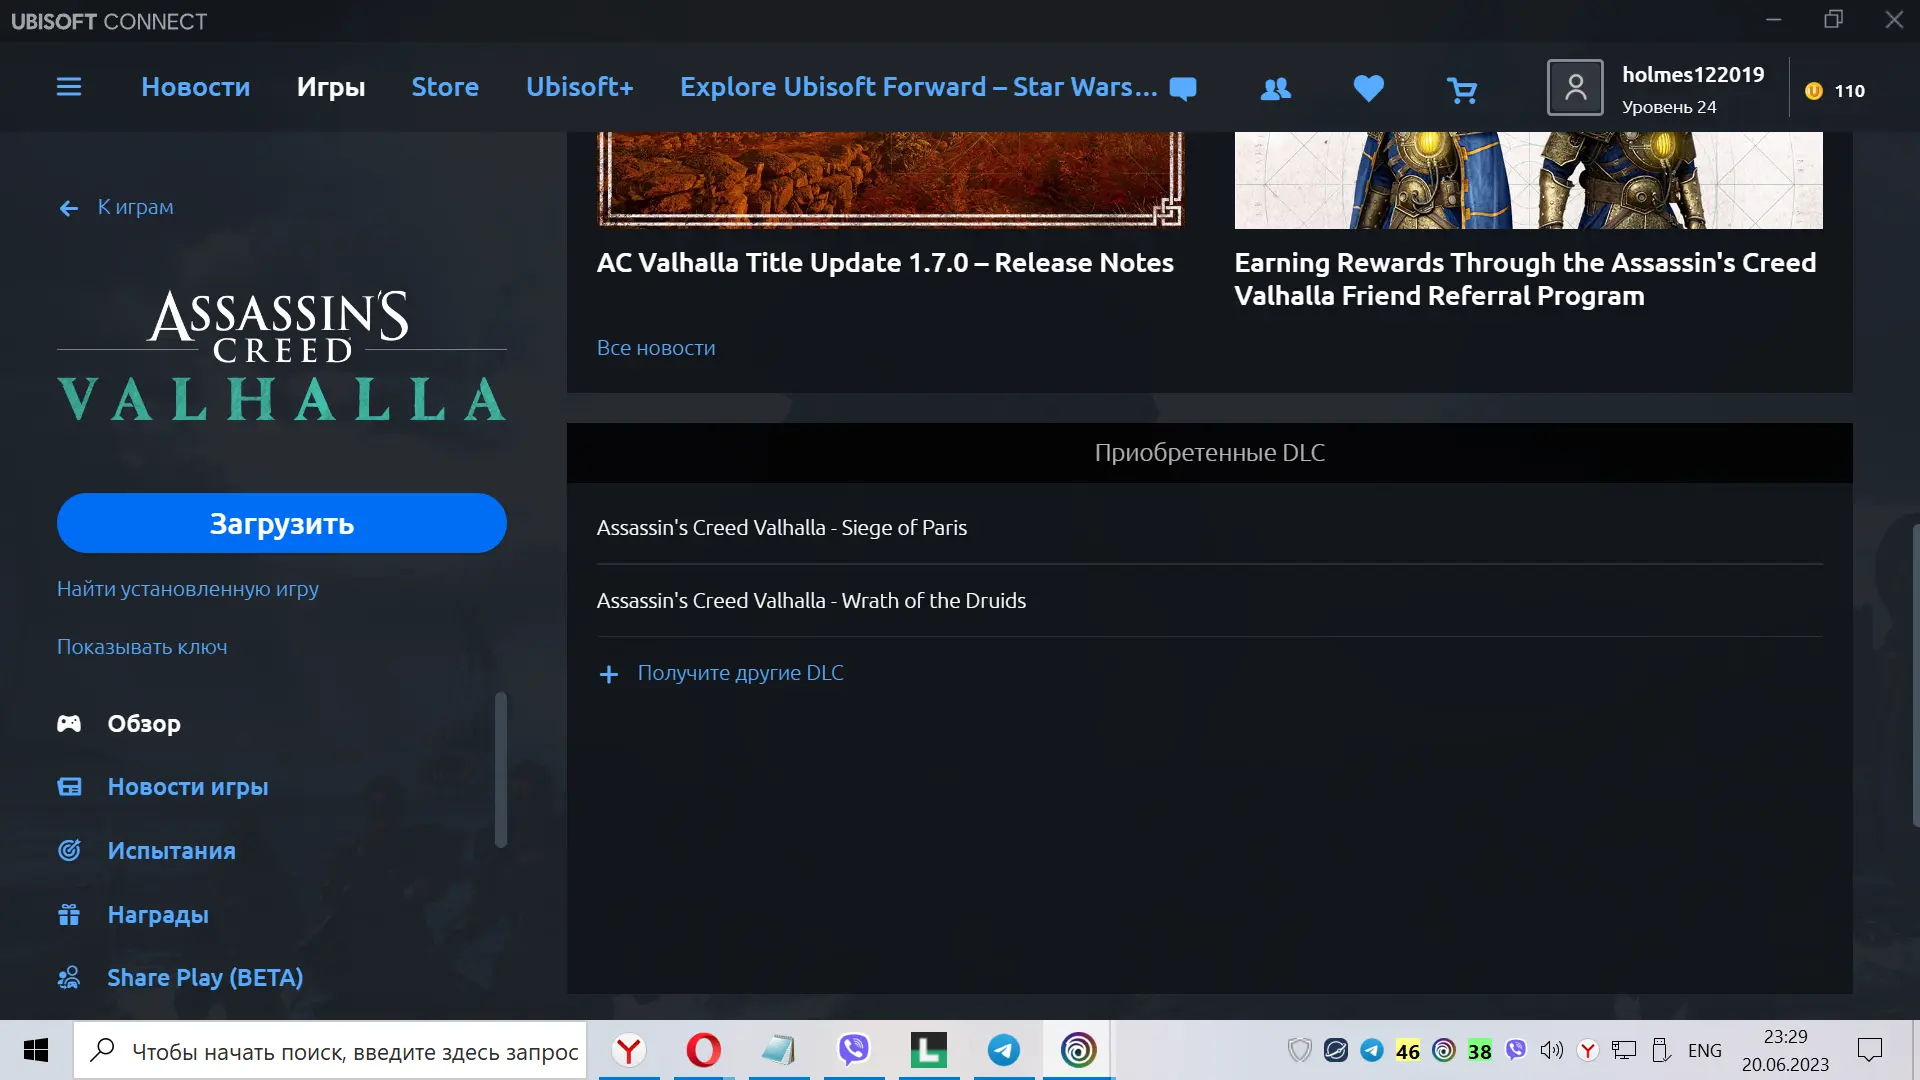Image resolution: width=1920 pixels, height=1080 pixels.
Task: Click the Assassin's Creed Valhalla logo
Action: 282,356
